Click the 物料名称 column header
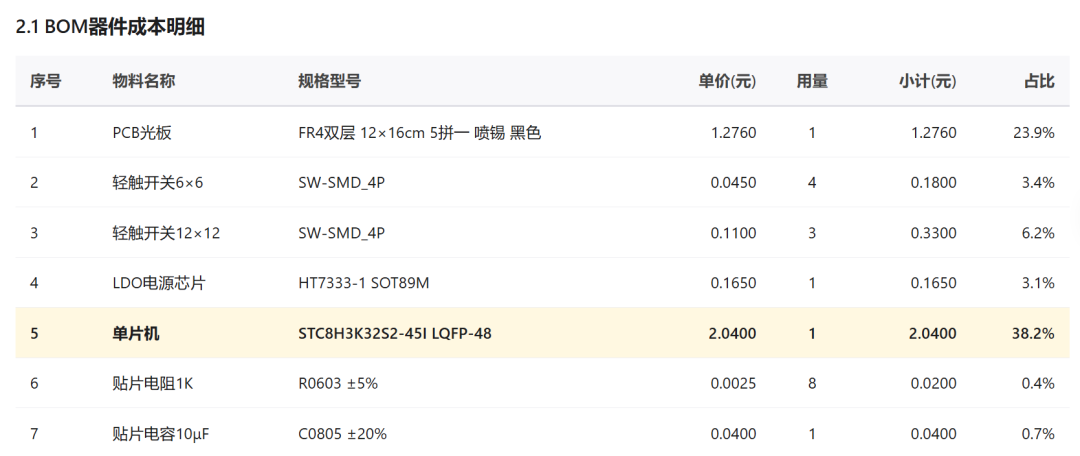This screenshot has width=1080, height=456. coord(143,81)
